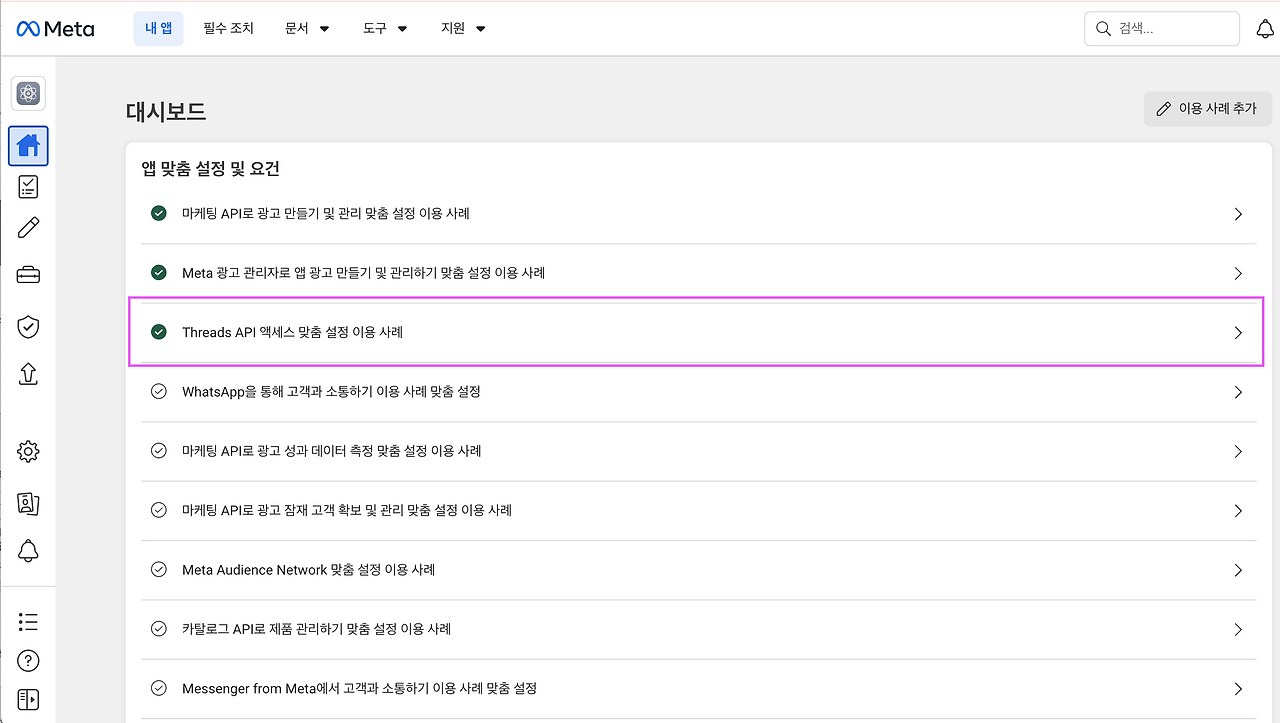
Task: Click the status check on 카탈로그 API row
Action: pos(158,629)
